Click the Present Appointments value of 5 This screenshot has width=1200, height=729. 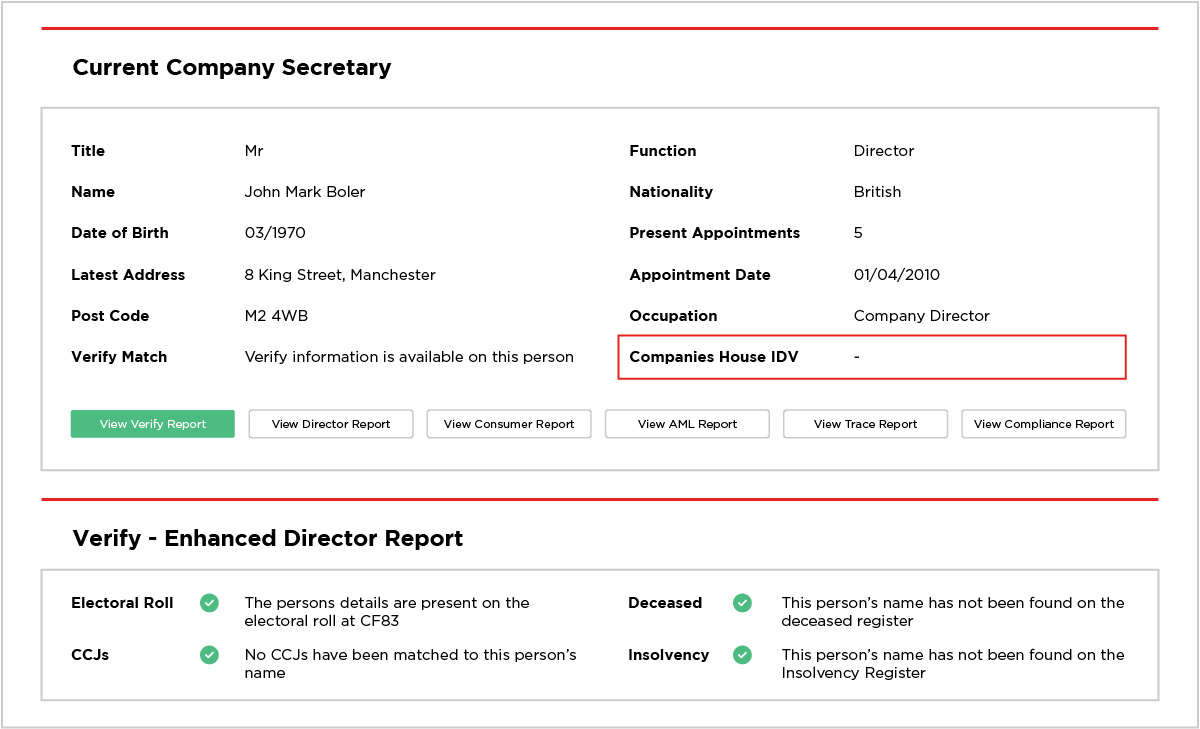[x=857, y=233]
